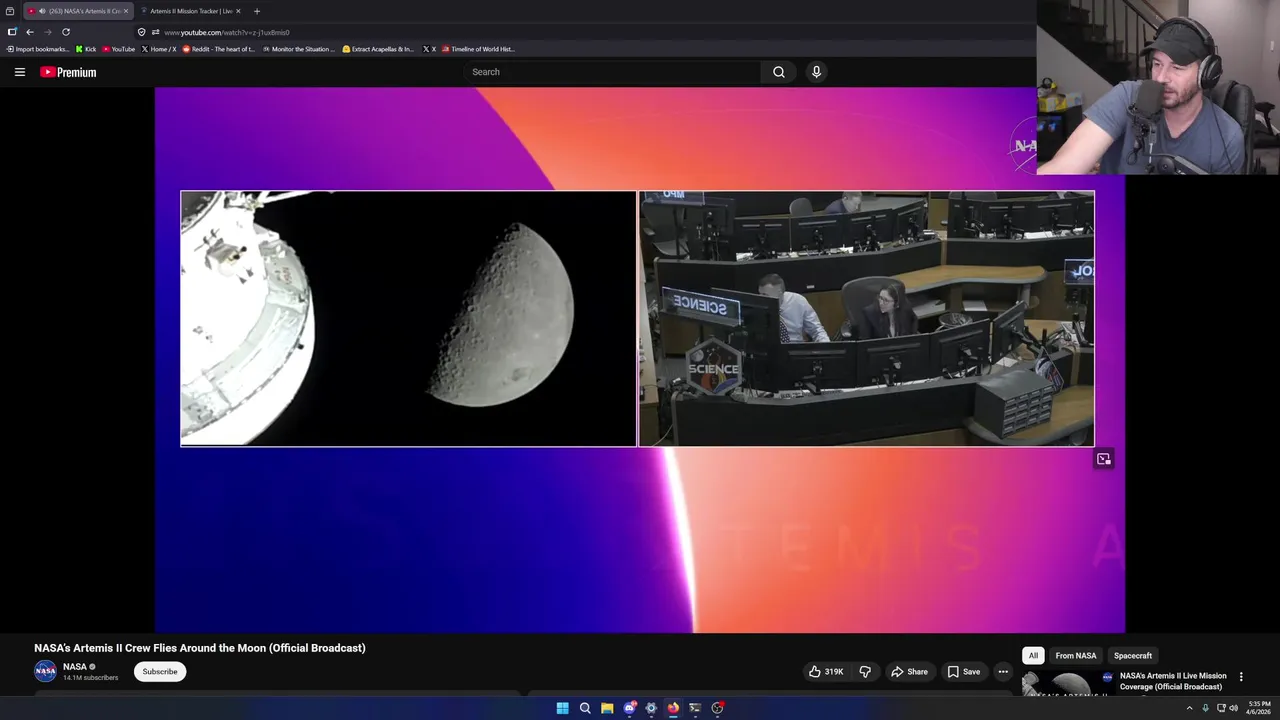Go back to the previous page
The width and height of the screenshot is (1280, 720).
point(30,32)
